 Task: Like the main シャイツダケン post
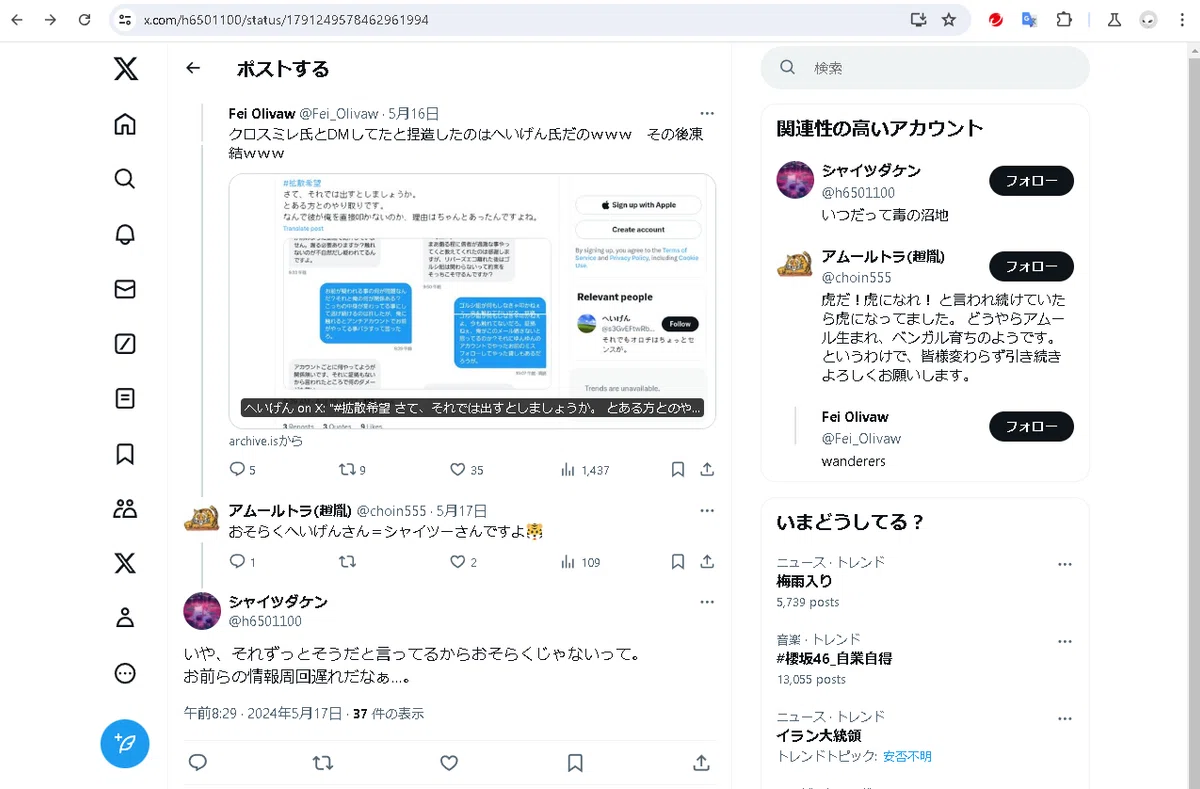(x=449, y=763)
